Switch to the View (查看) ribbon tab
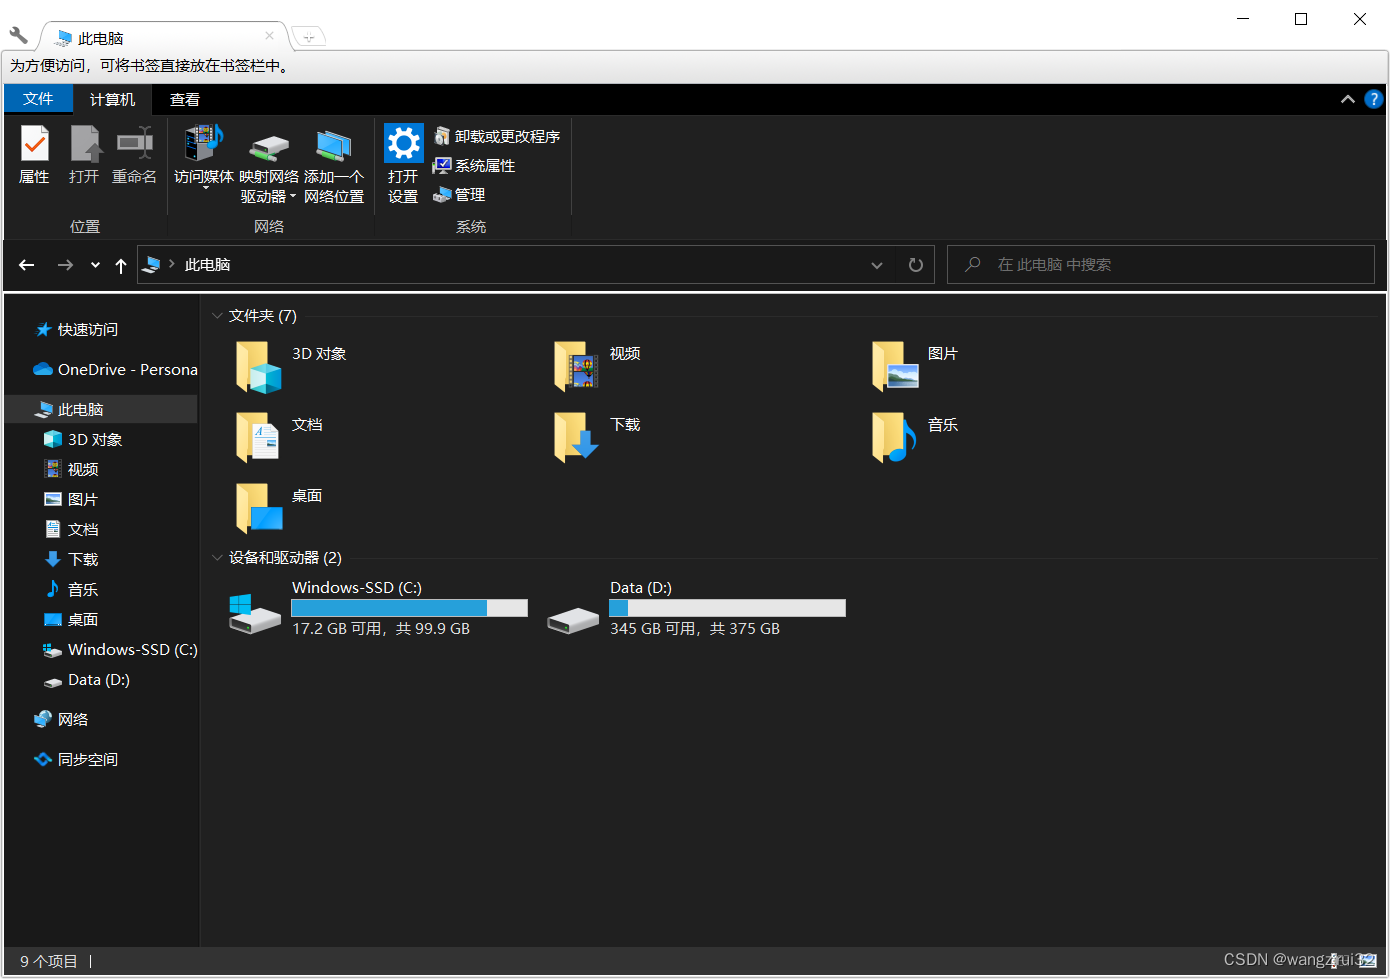This screenshot has height=979, width=1390. 185,99
